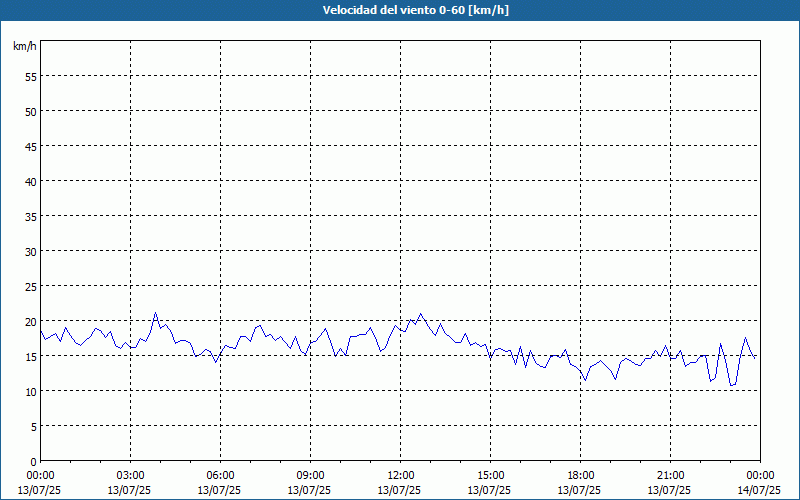Screen dimensions: 800x500
Task: Select the y-axis value 50
Action: click(31, 111)
